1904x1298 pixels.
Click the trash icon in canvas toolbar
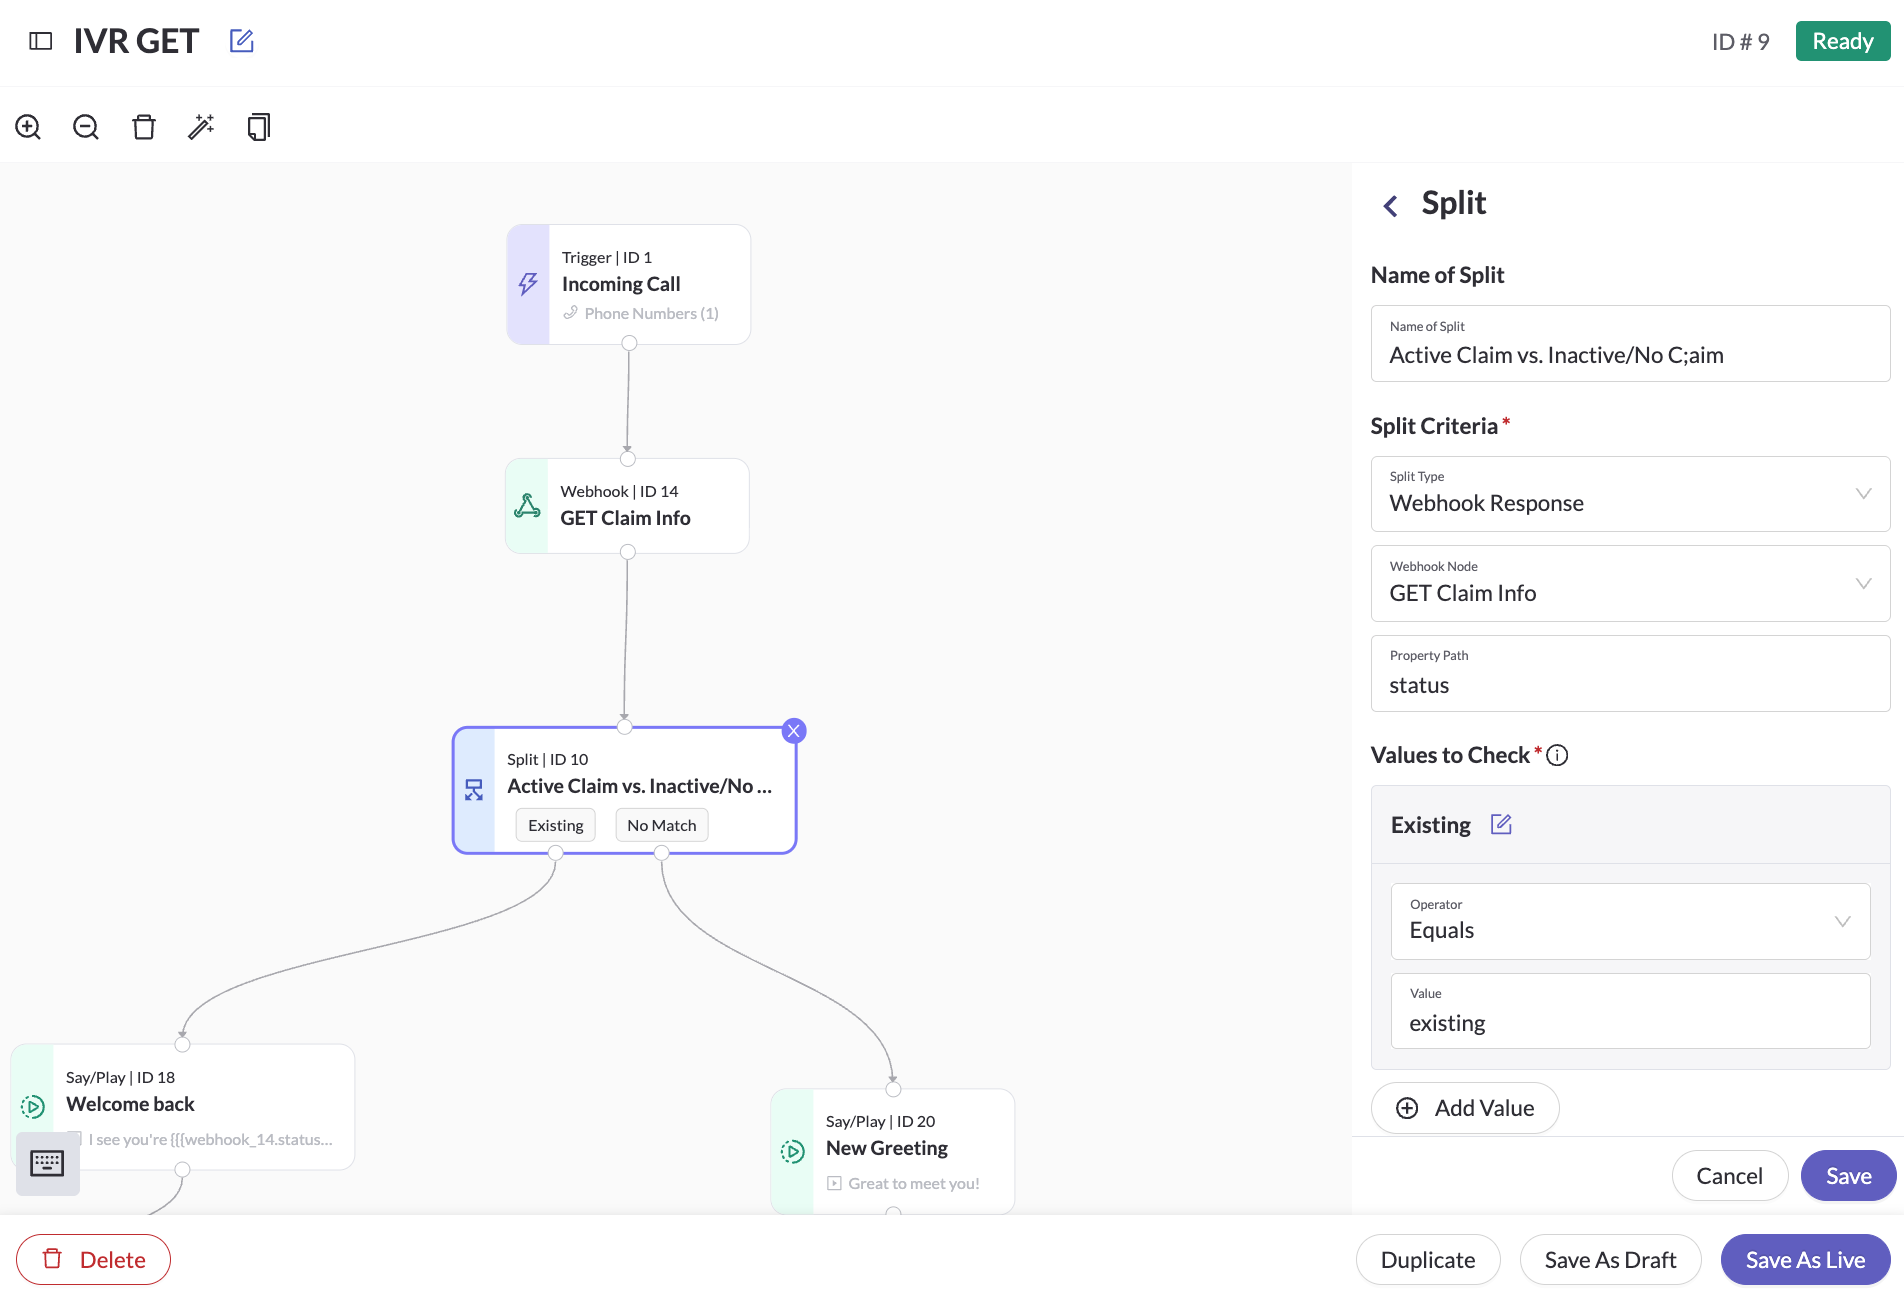(x=144, y=127)
